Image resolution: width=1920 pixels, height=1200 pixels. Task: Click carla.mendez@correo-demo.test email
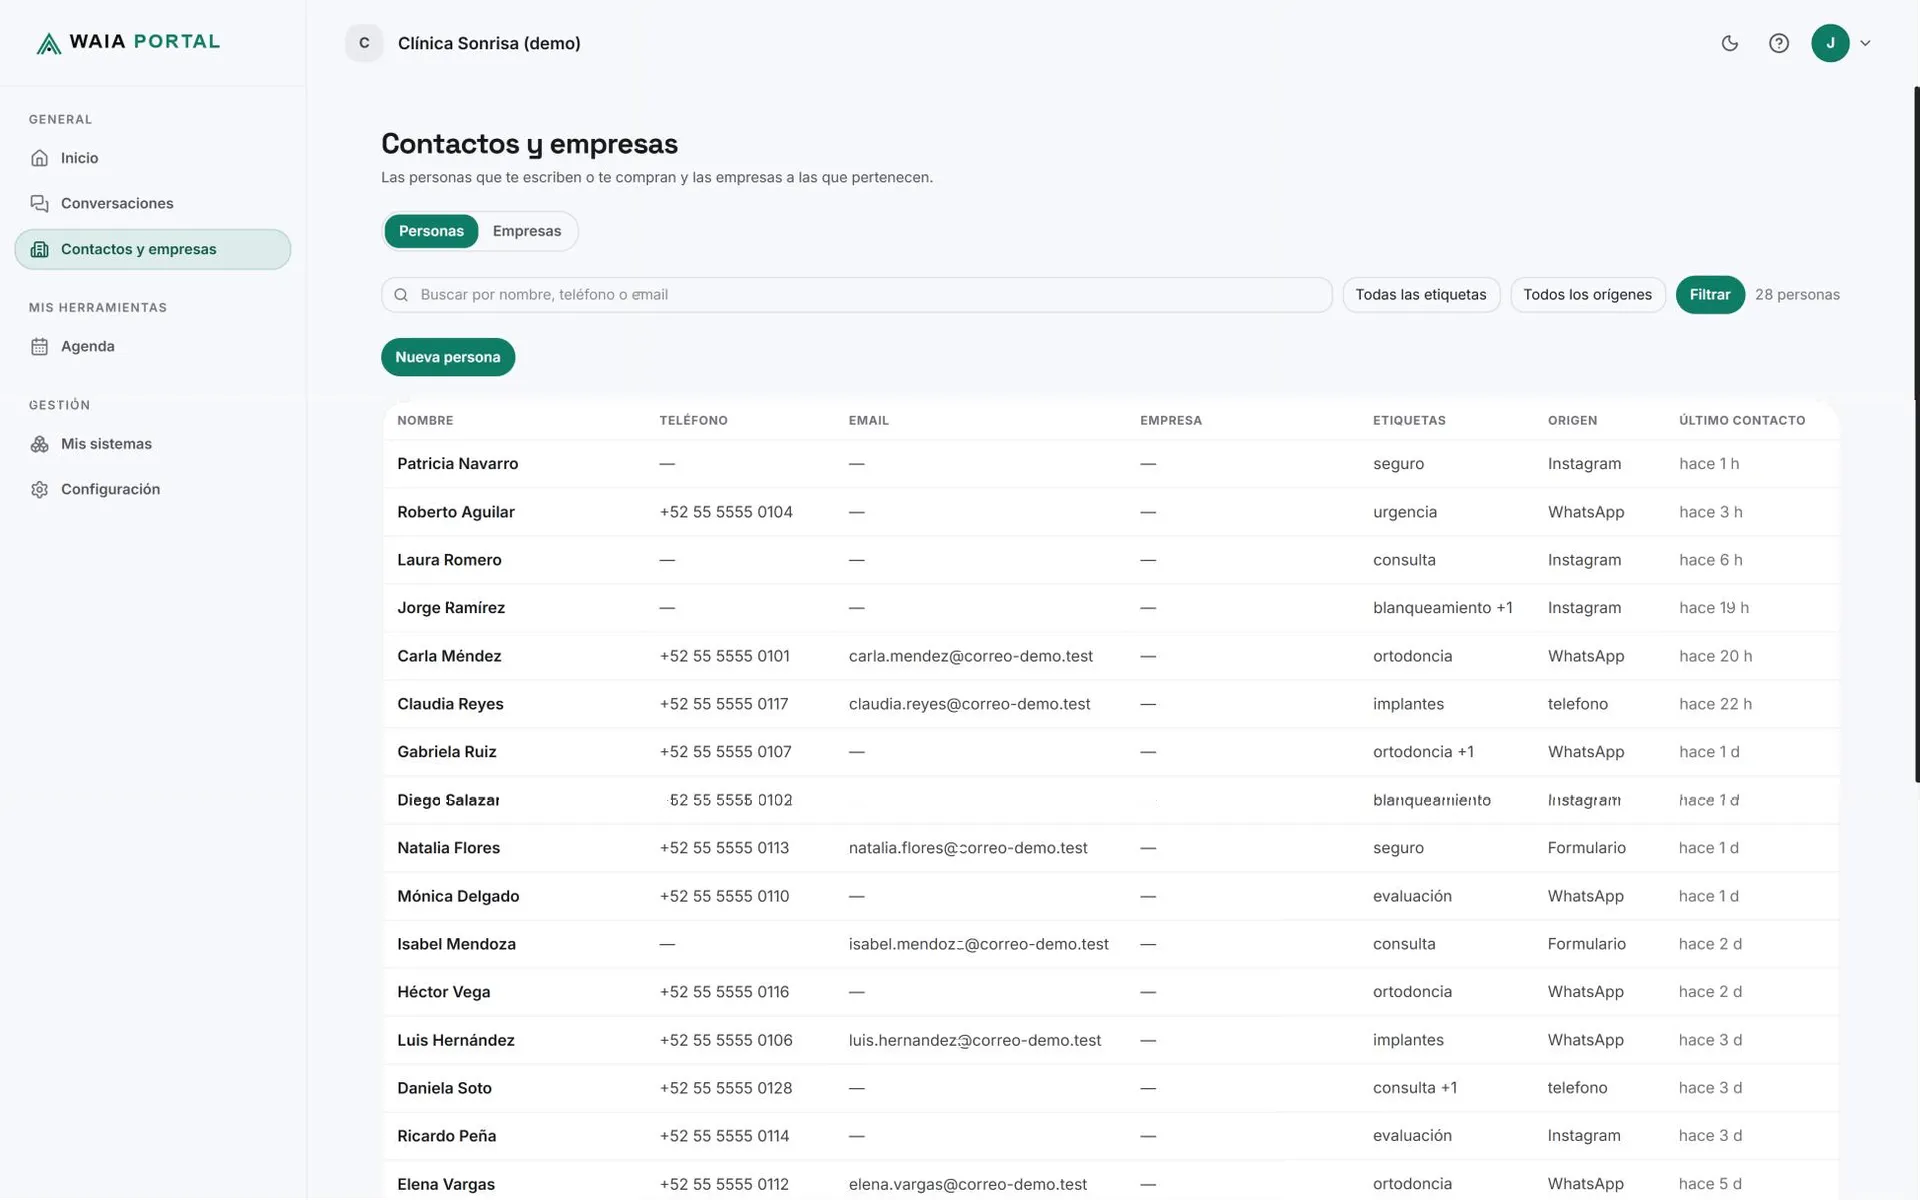tap(970, 656)
